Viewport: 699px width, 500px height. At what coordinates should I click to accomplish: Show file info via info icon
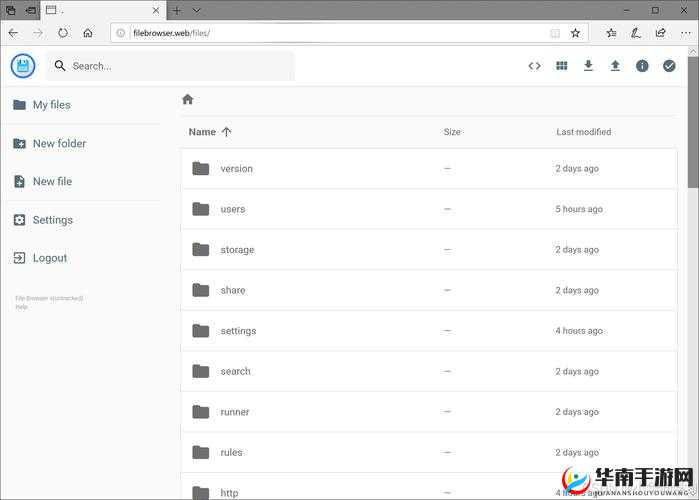click(x=642, y=66)
